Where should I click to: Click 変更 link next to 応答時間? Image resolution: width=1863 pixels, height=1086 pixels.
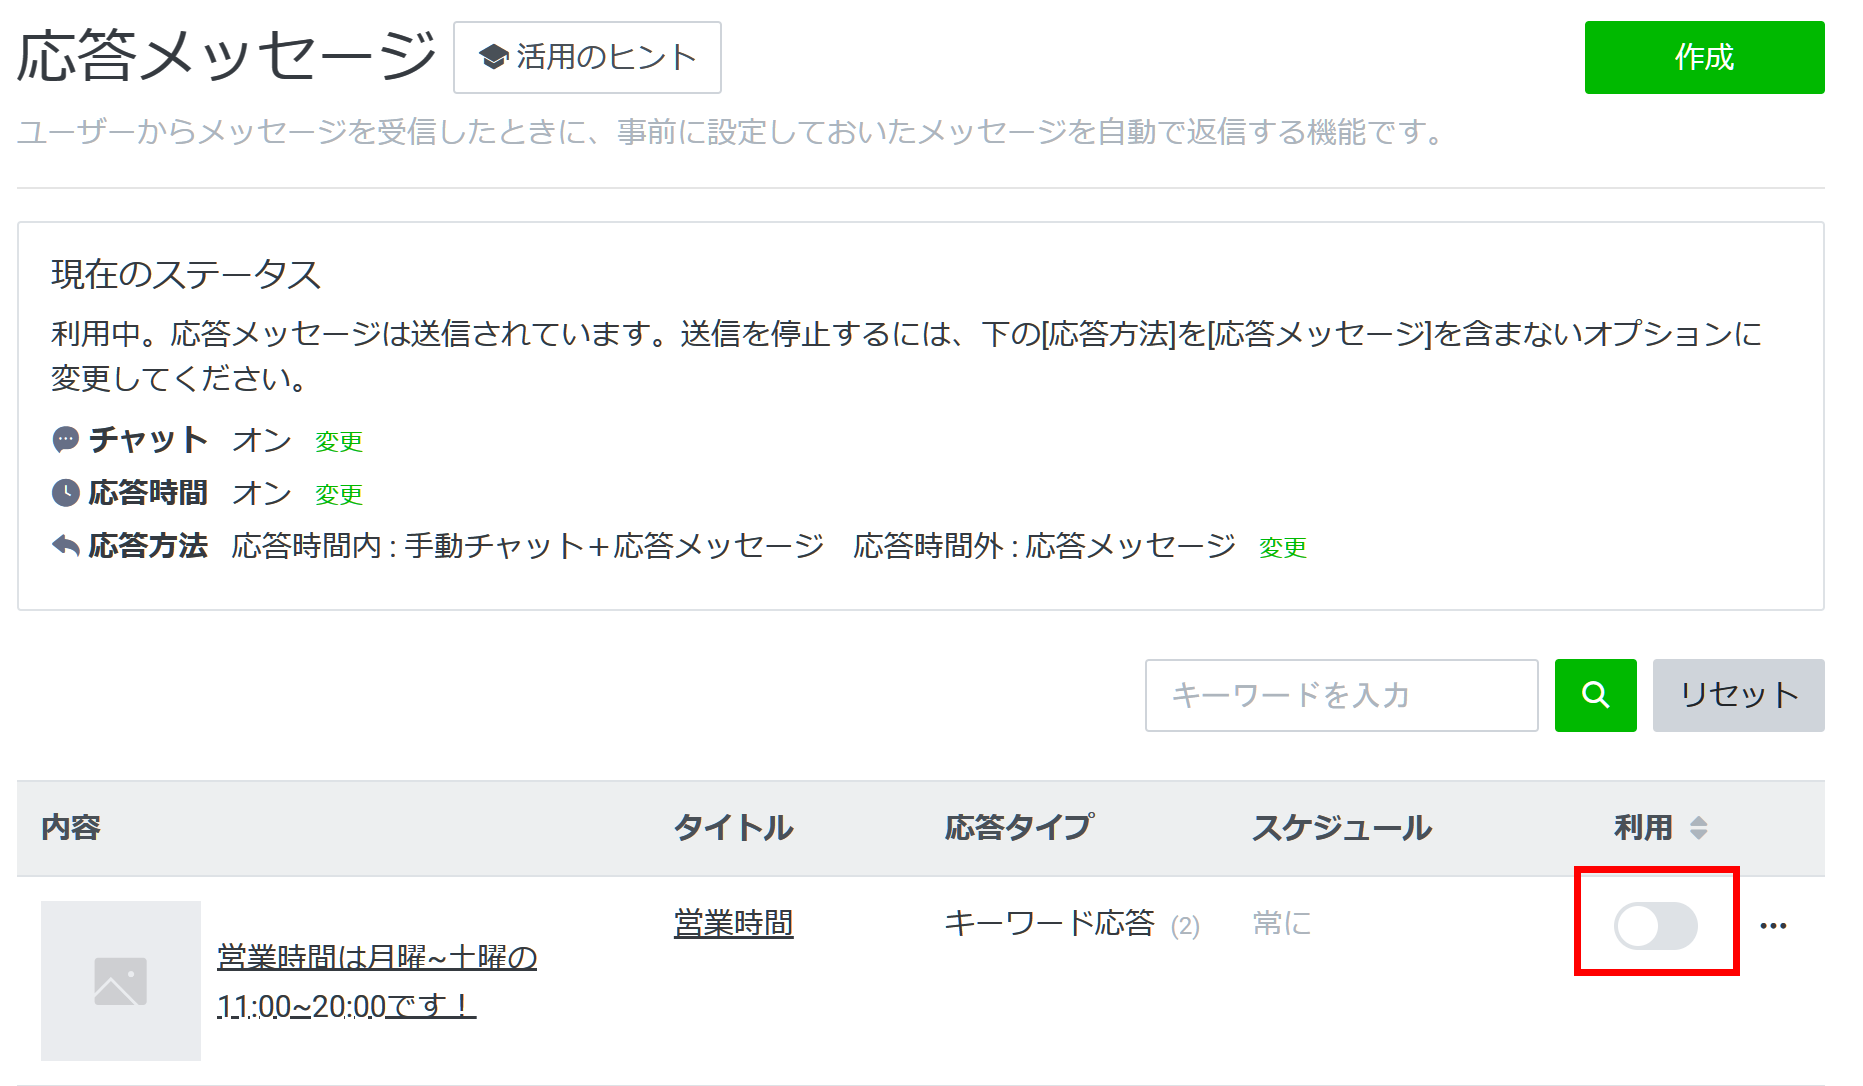(x=339, y=494)
